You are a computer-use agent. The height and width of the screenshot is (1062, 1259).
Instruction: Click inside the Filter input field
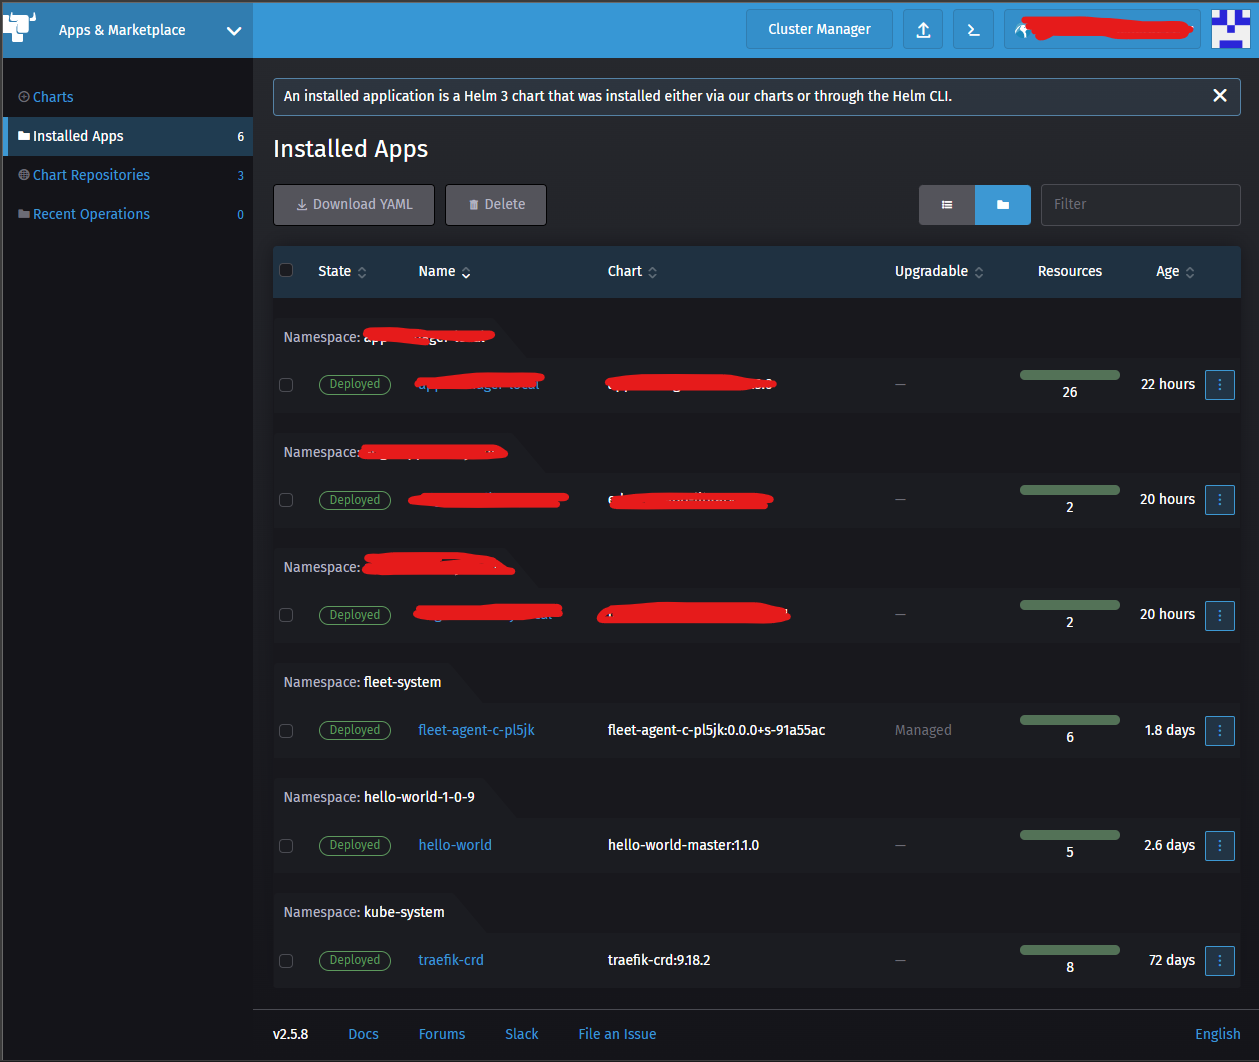click(1140, 204)
